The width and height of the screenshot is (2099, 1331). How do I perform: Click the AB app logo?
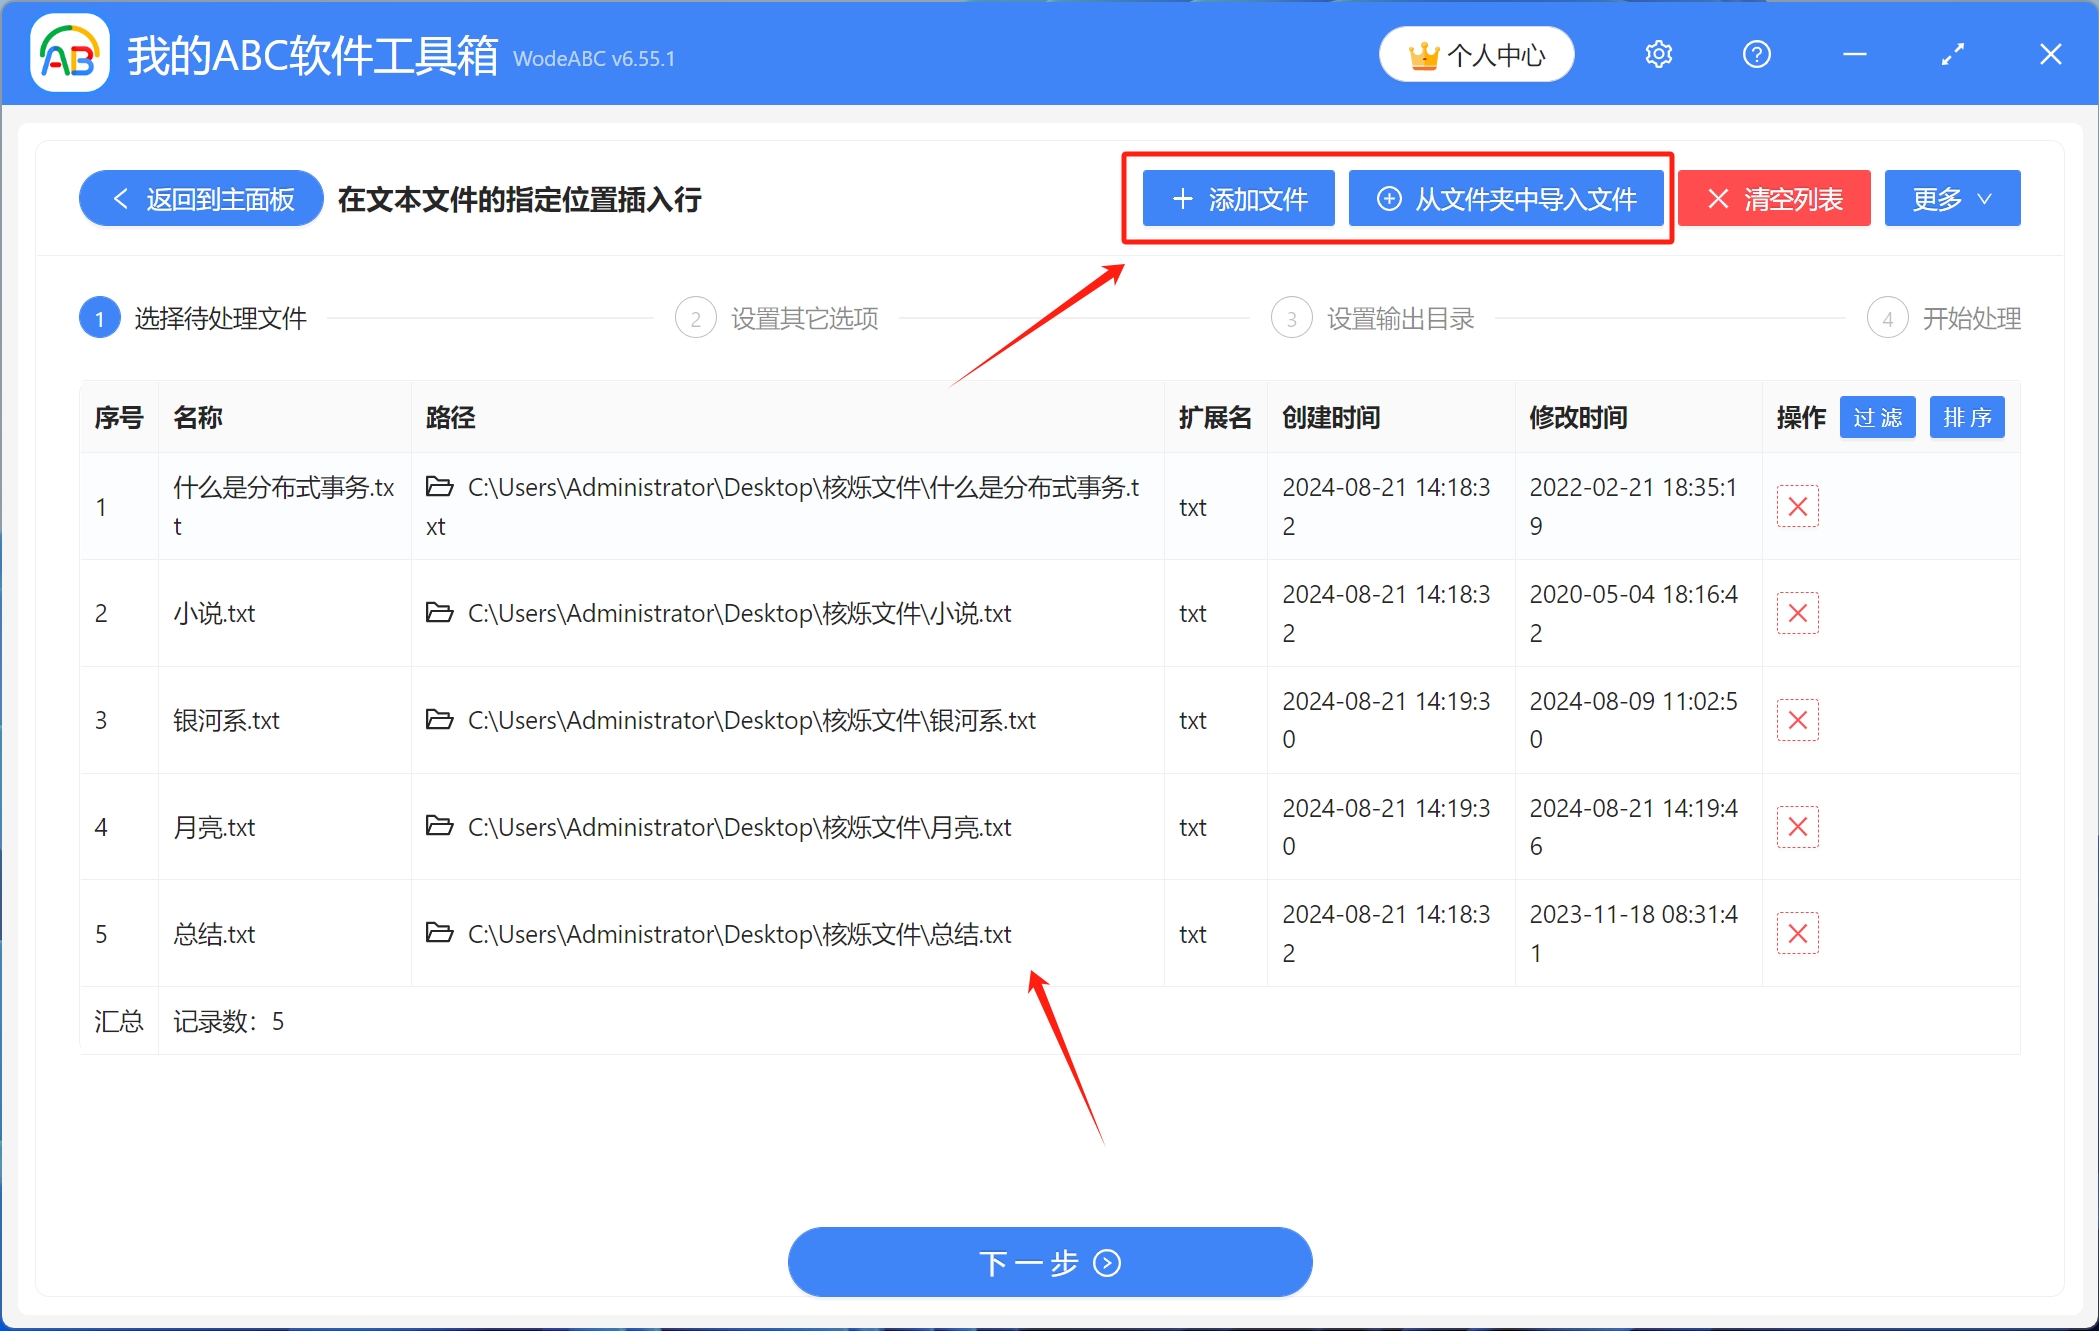pyautogui.click(x=68, y=53)
